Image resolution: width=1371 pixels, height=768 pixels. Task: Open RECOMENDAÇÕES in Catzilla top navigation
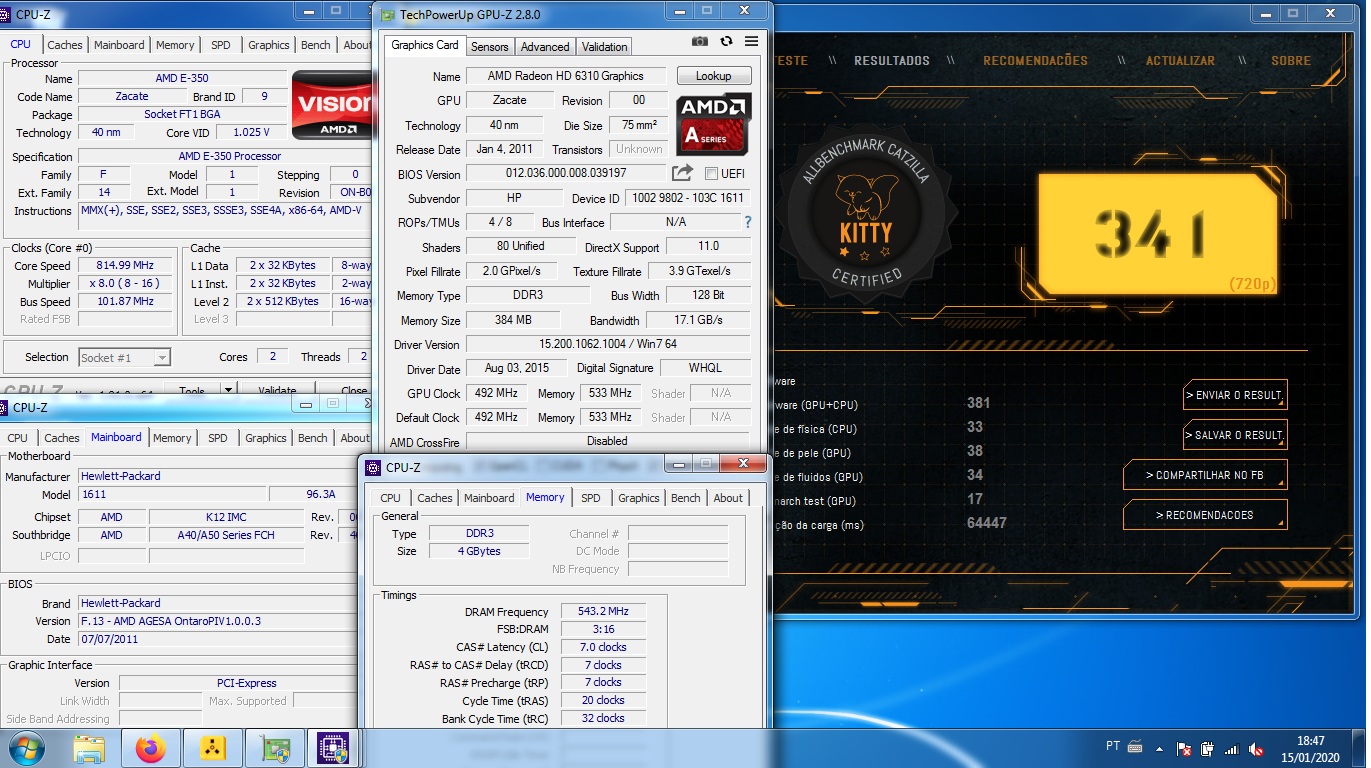tap(1035, 61)
